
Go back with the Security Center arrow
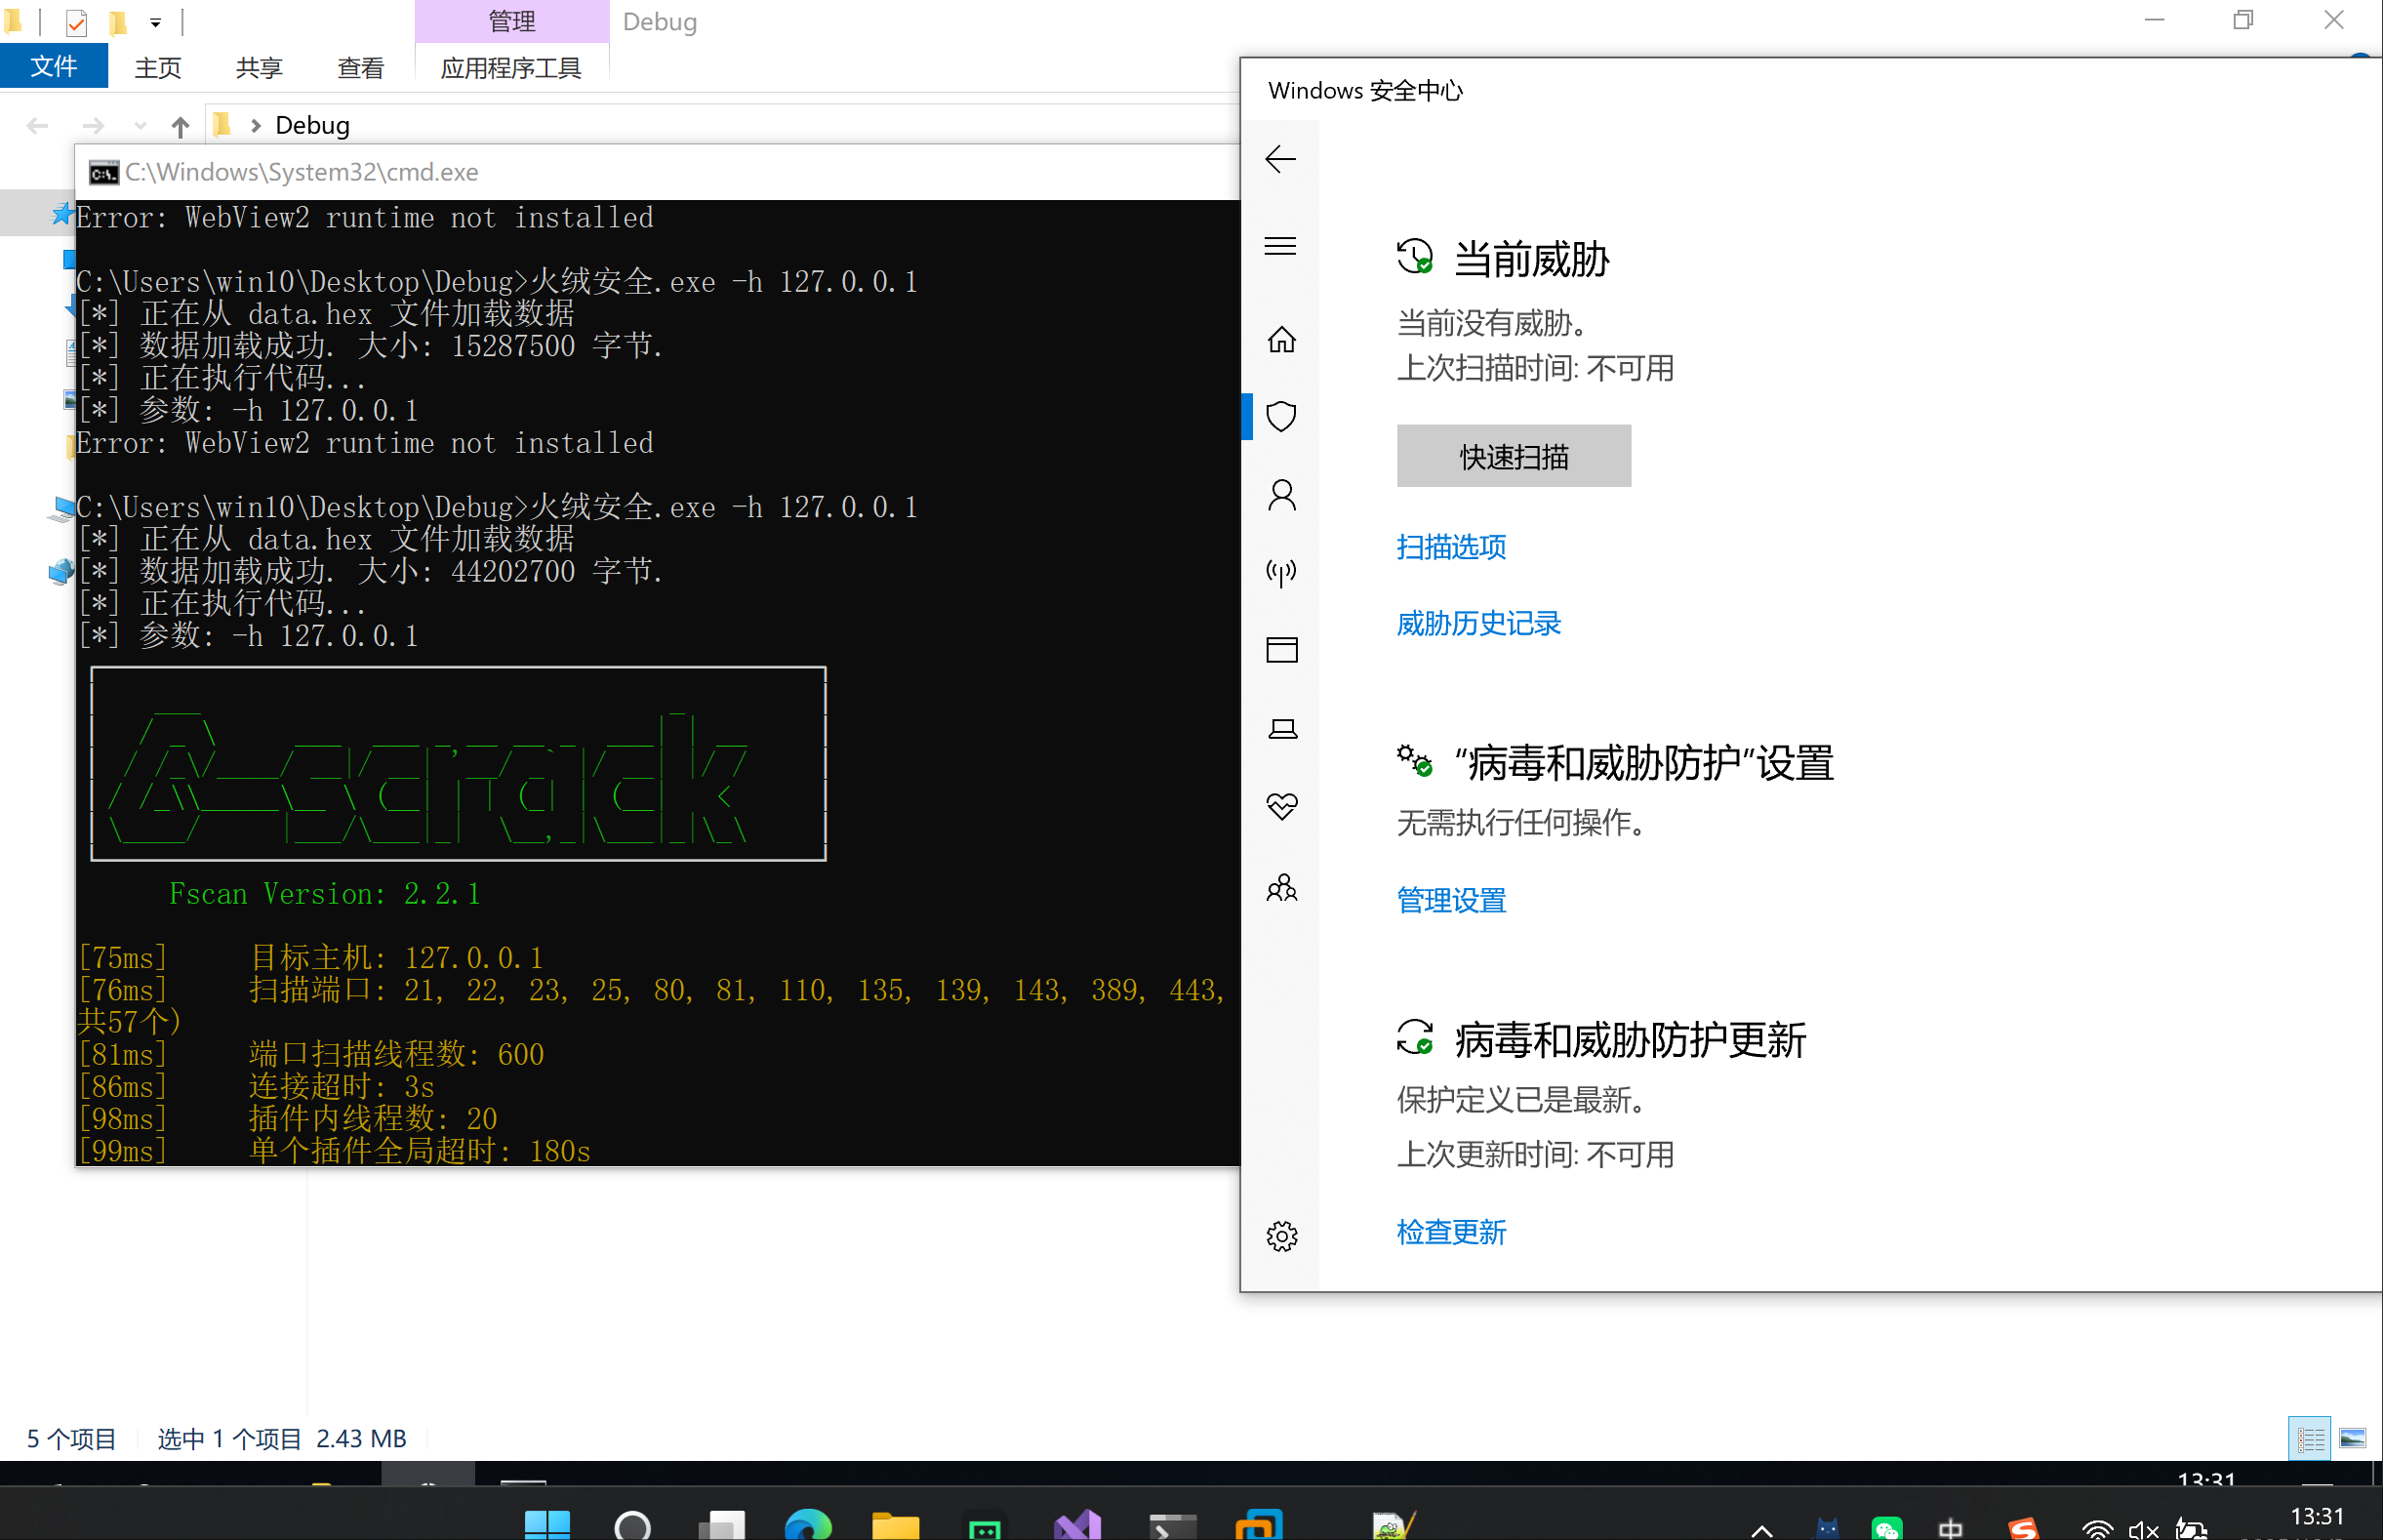[1280, 159]
